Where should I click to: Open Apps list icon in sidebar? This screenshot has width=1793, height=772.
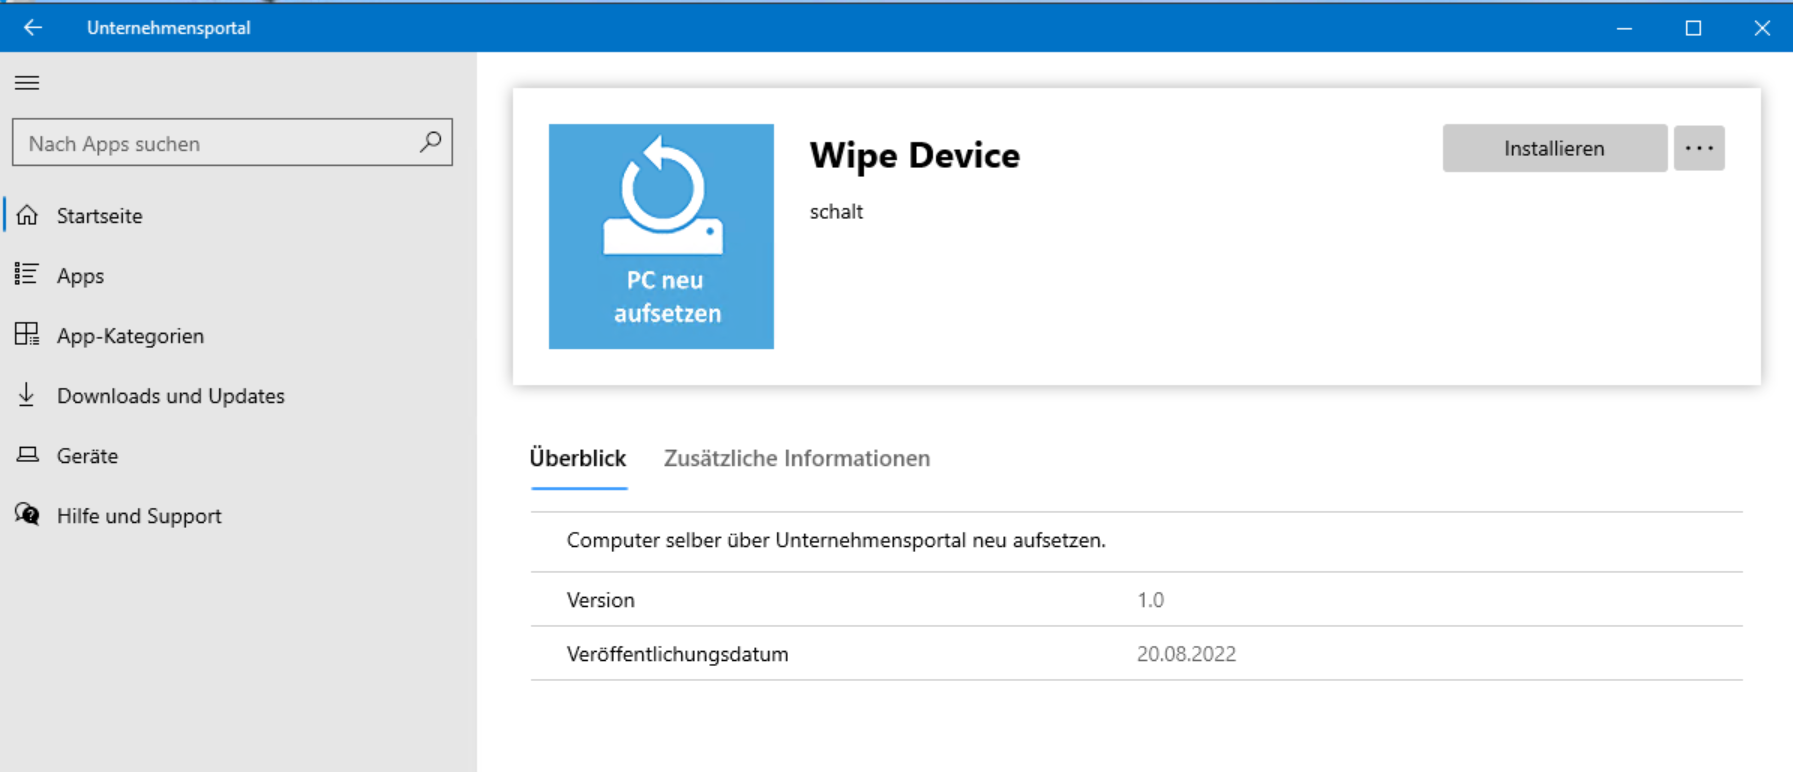(x=27, y=275)
